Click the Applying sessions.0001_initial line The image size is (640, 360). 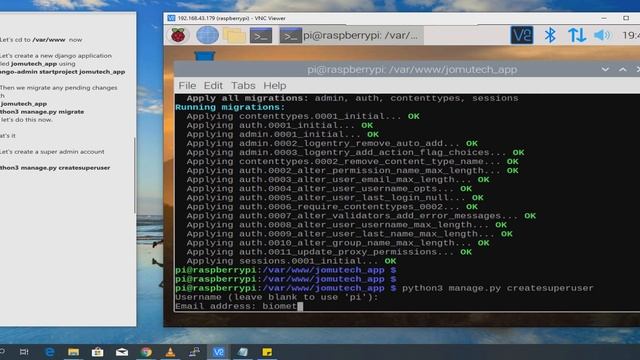291,261
